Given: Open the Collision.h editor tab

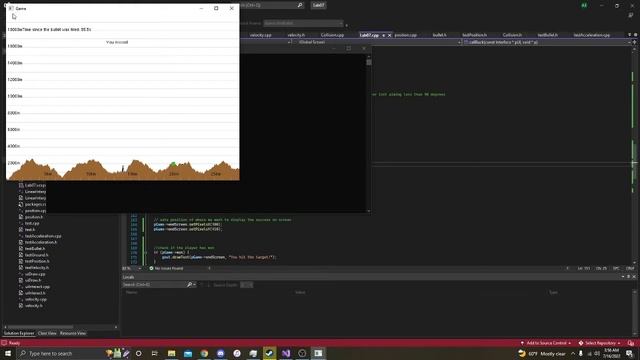Looking at the screenshot, I should pos(512,35).
